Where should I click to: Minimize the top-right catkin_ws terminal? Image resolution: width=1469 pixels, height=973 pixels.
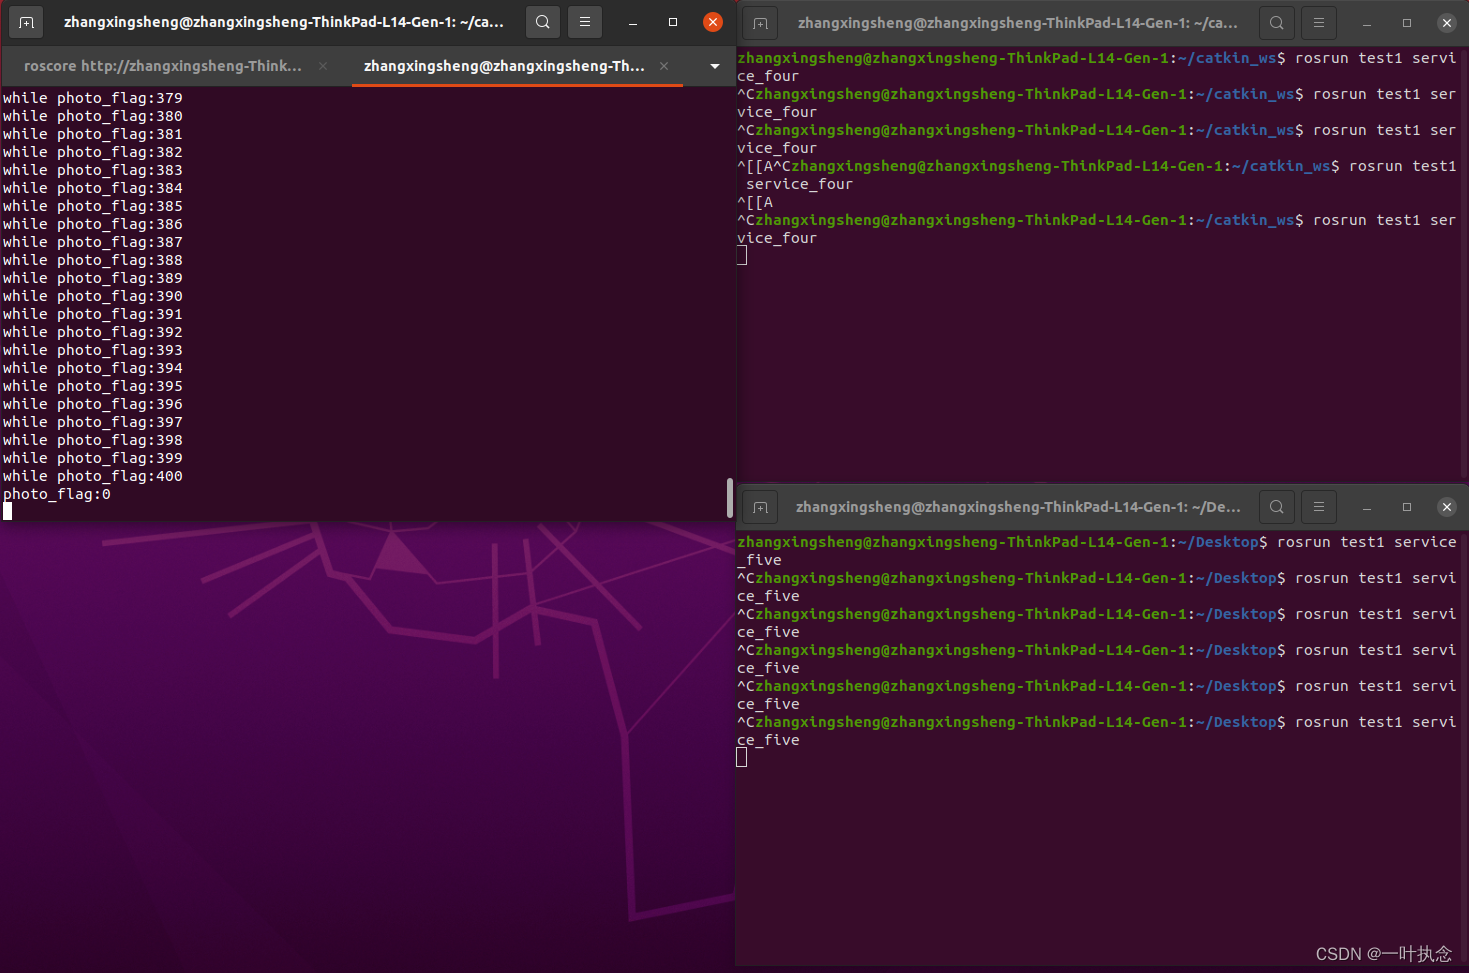point(1367,23)
